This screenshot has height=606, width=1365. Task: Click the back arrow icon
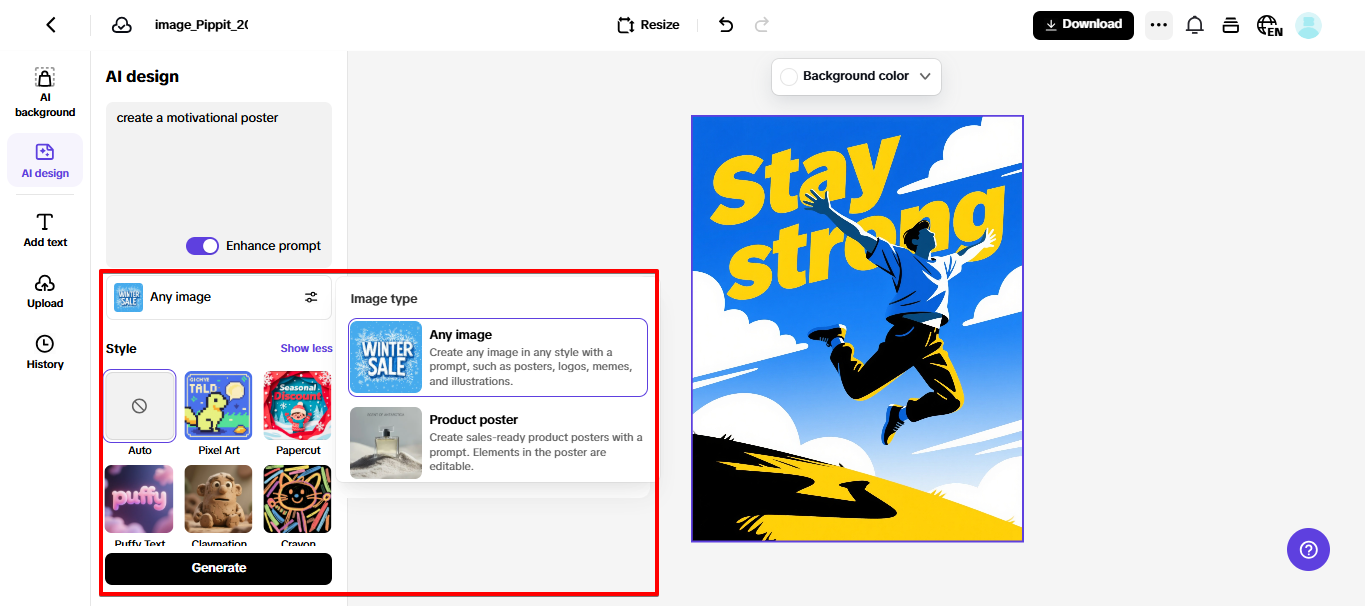point(51,25)
